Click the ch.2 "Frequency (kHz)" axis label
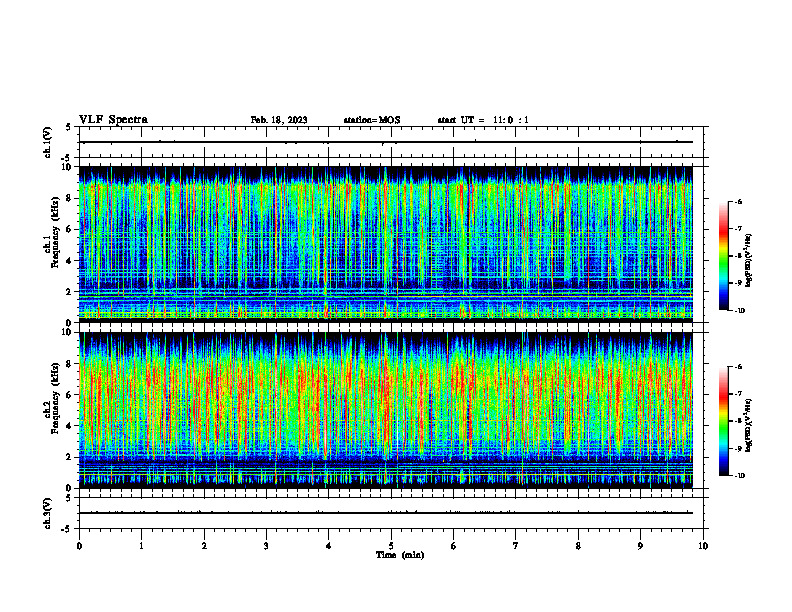The height and width of the screenshot is (612, 792). 55,398
